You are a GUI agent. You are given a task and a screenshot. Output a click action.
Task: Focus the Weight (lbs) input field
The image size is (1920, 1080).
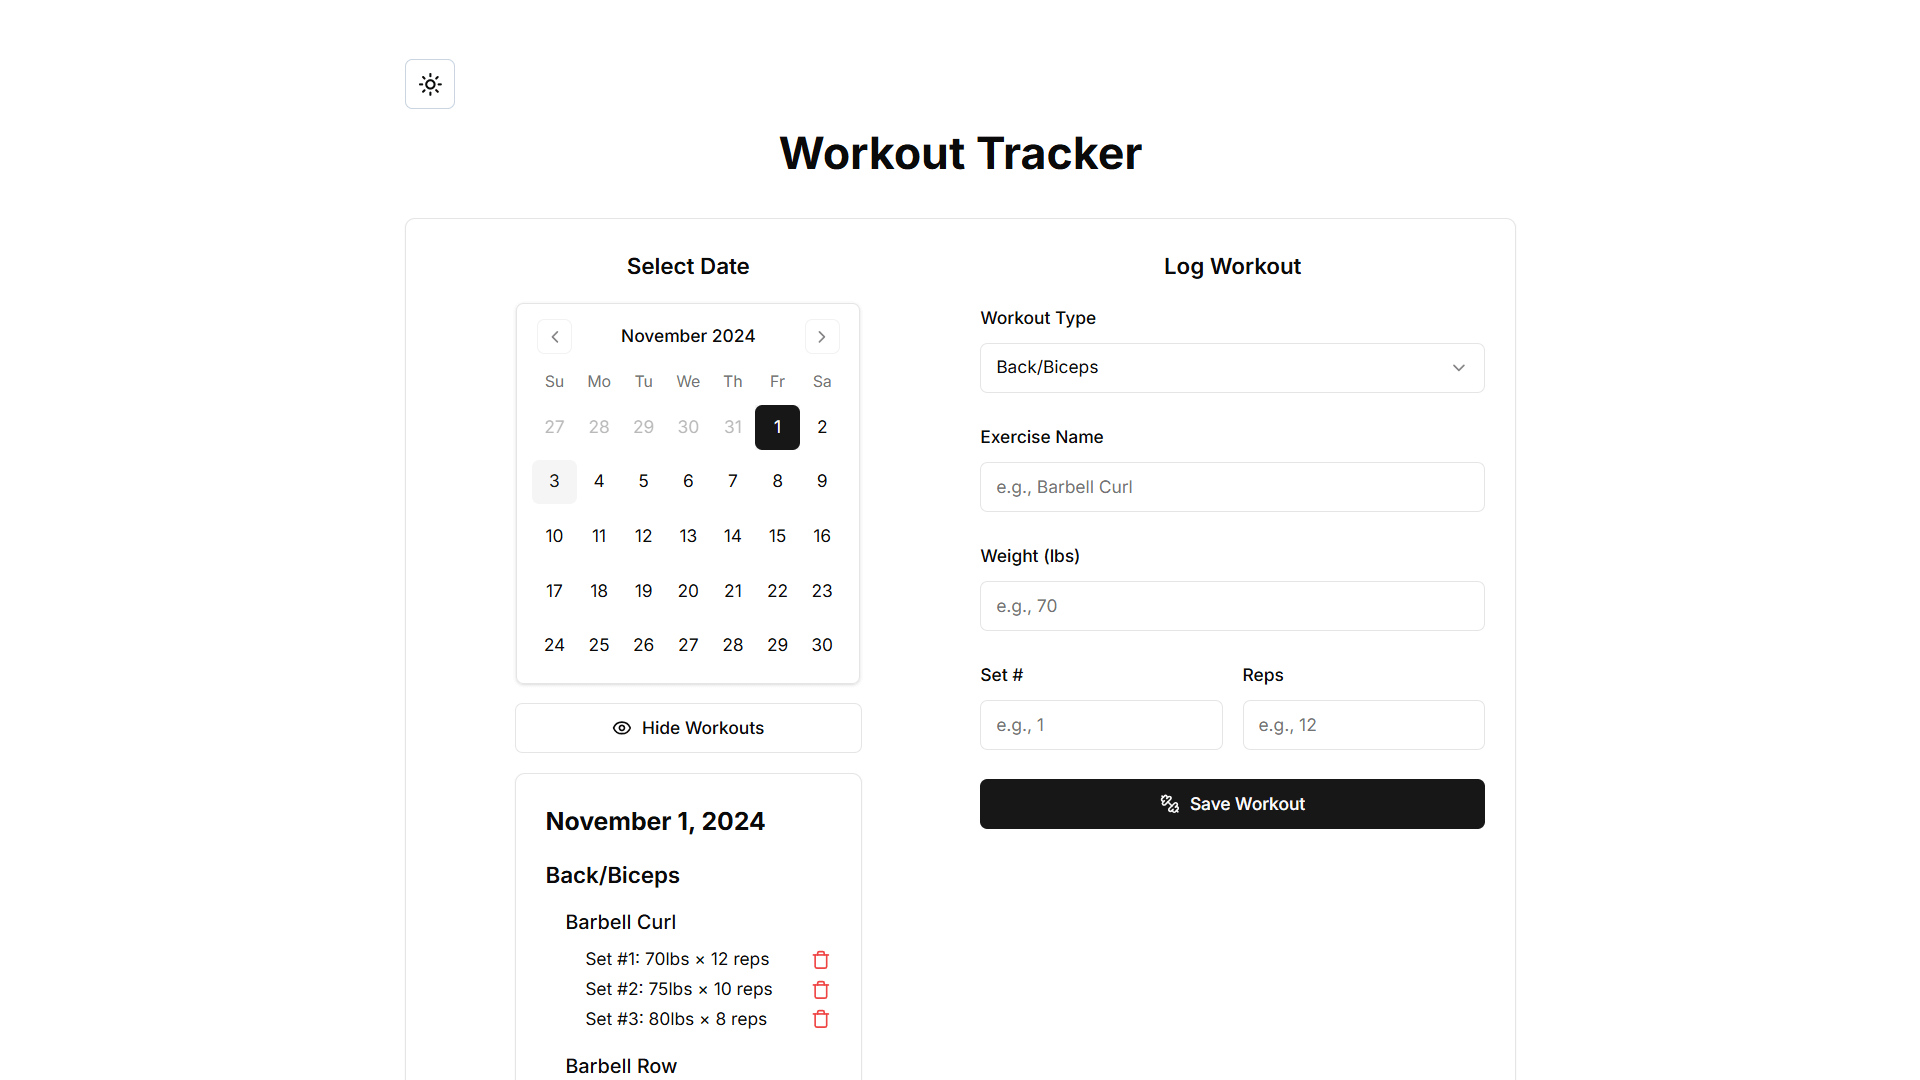point(1232,606)
